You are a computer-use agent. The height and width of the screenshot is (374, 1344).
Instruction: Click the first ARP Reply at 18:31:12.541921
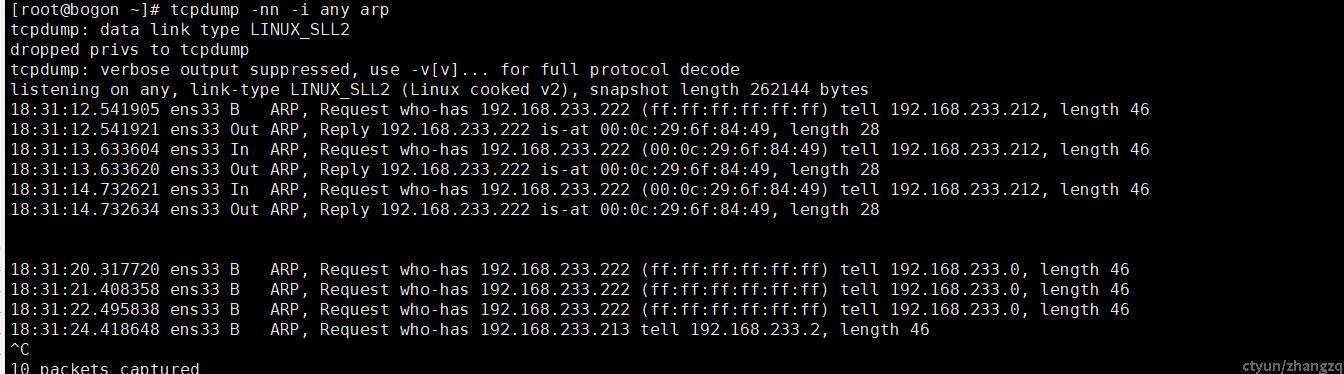click(x=445, y=130)
